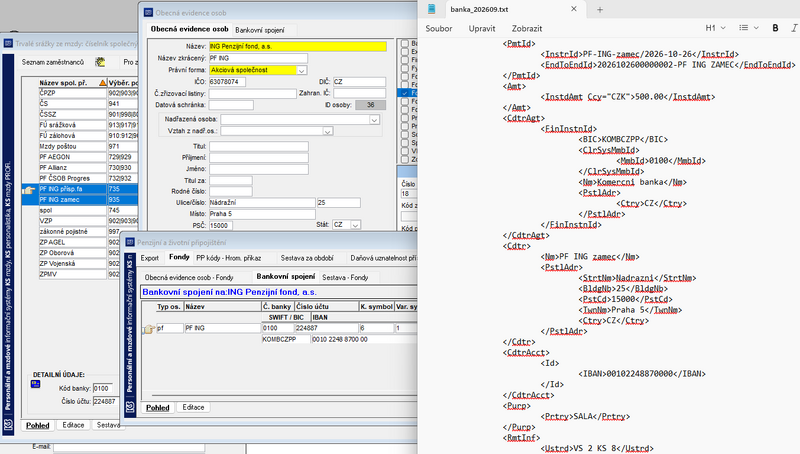
Task: Check the Ex checkbox in the list
Action: (x=405, y=52)
